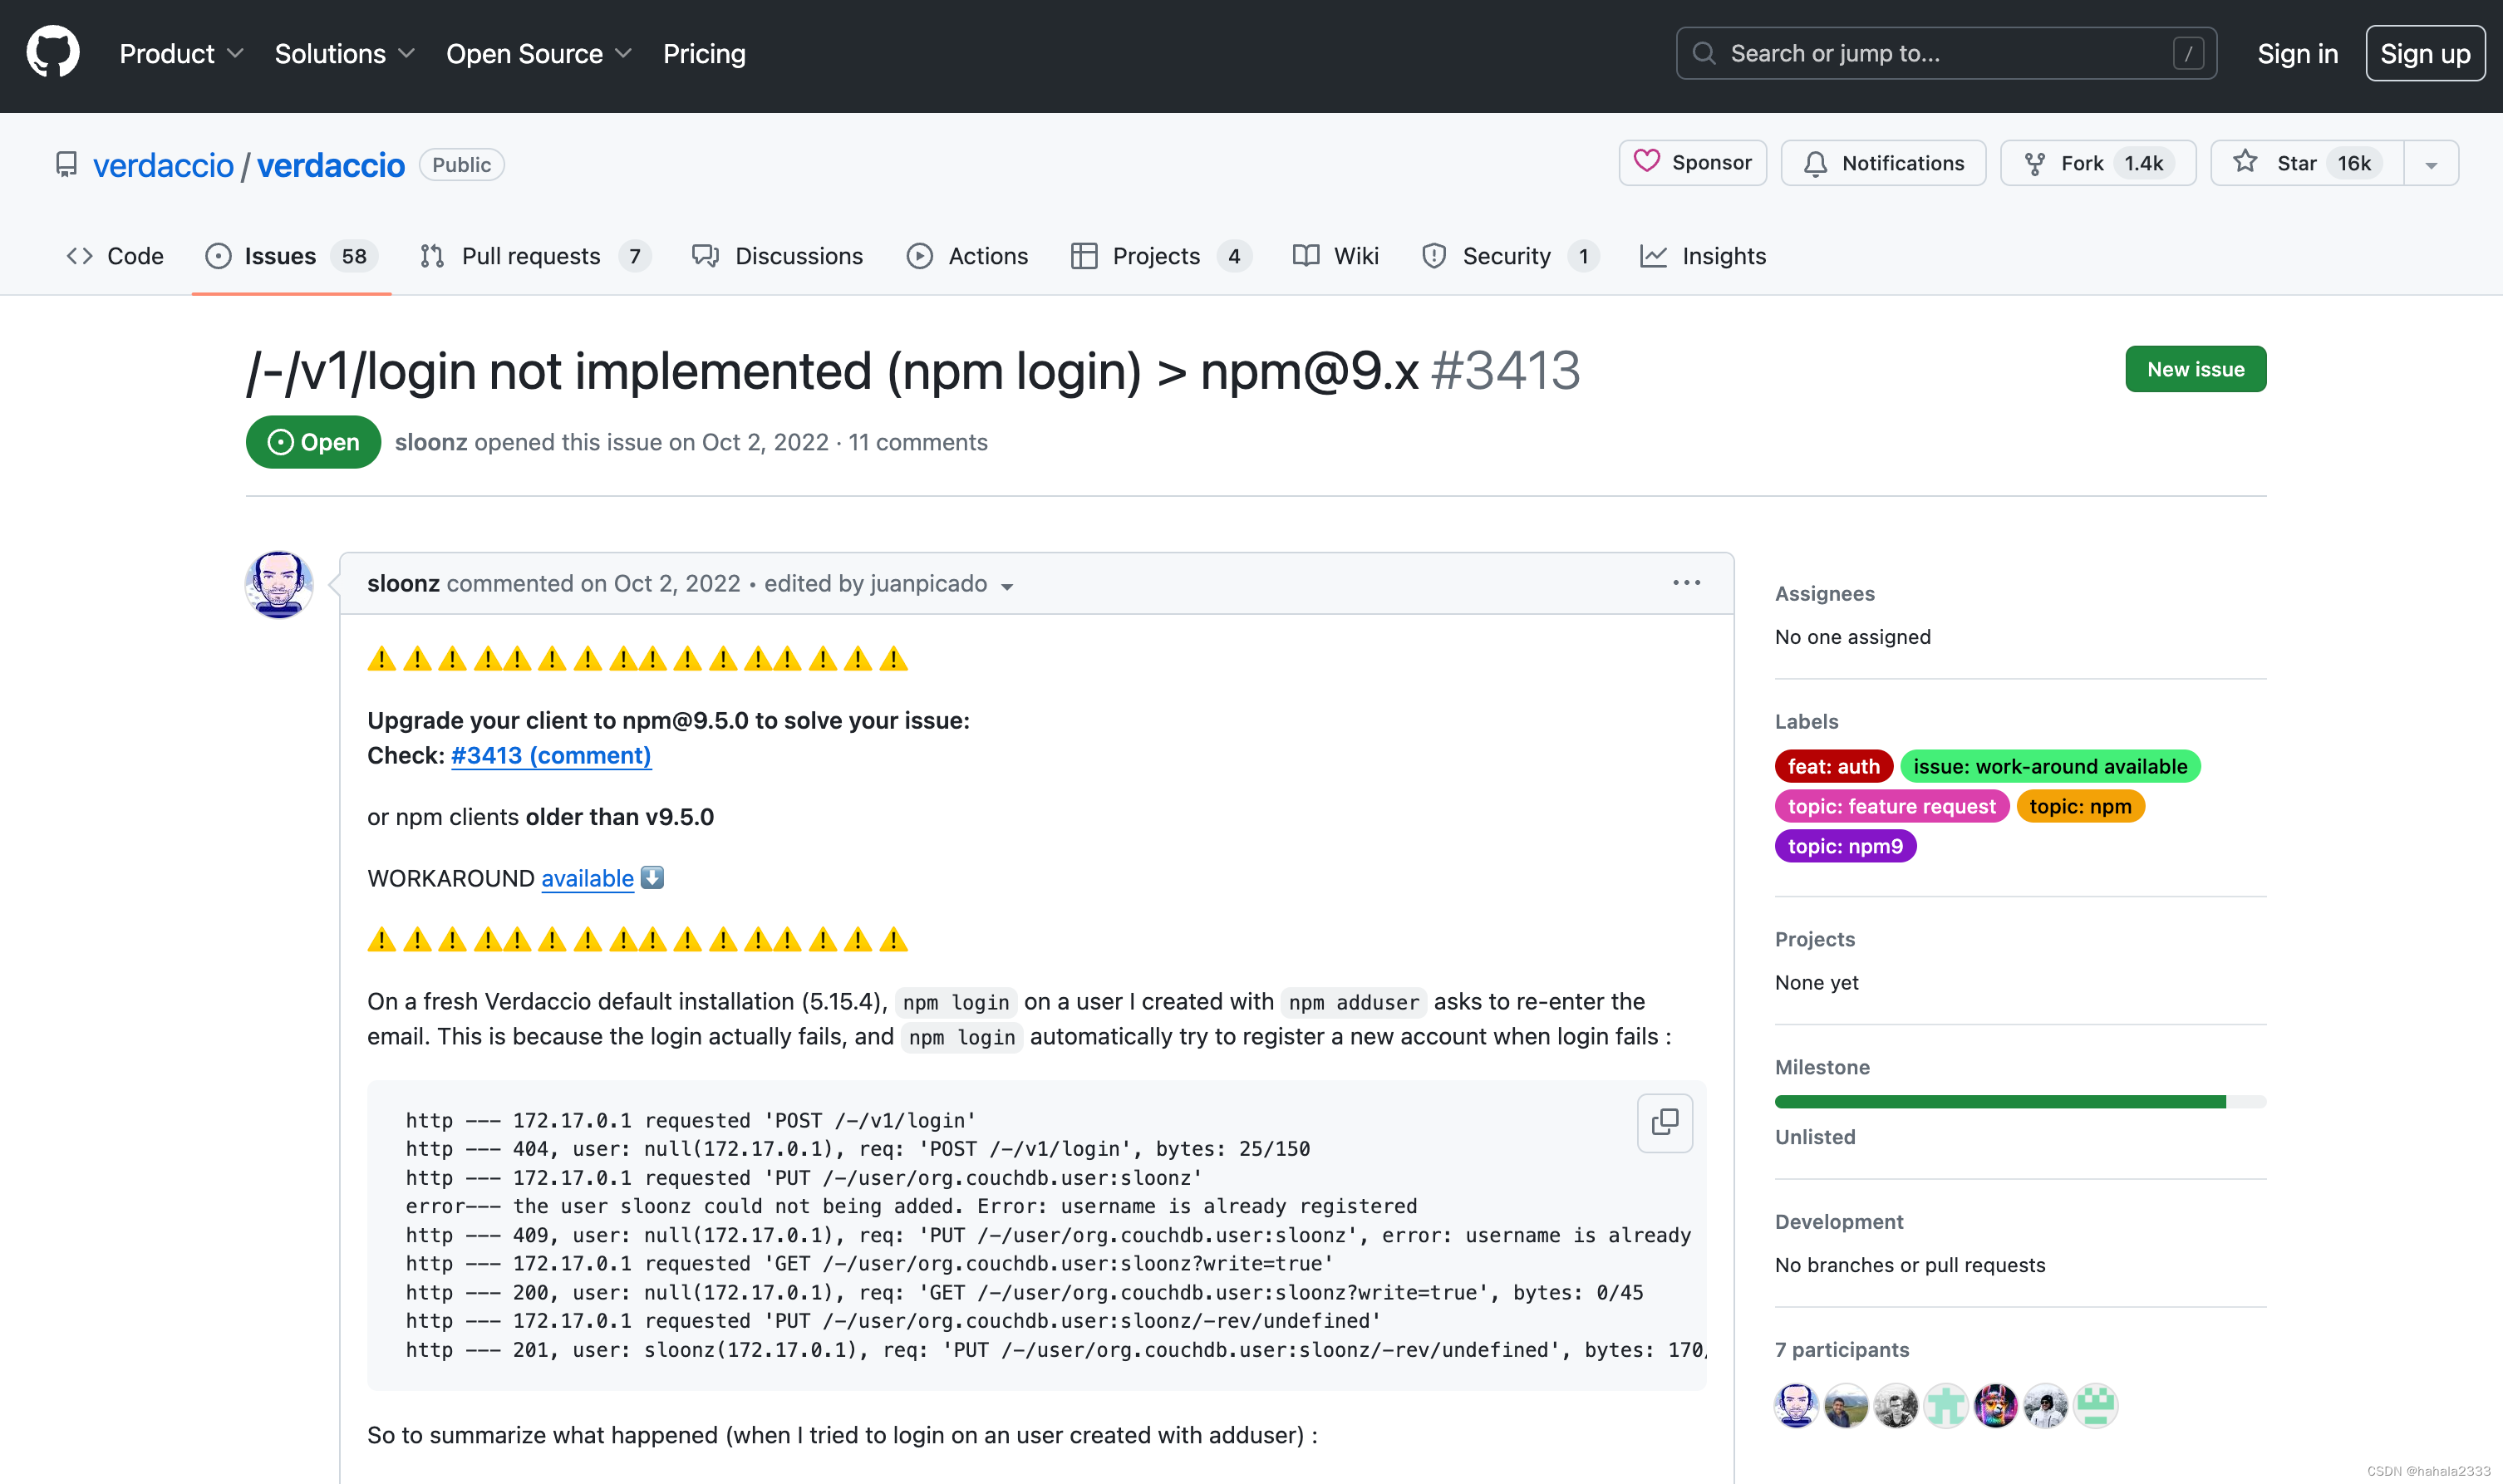Expand the edited by juanpicado history dropdown
Image resolution: width=2503 pixels, height=1484 pixels.
click(x=889, y=584)
